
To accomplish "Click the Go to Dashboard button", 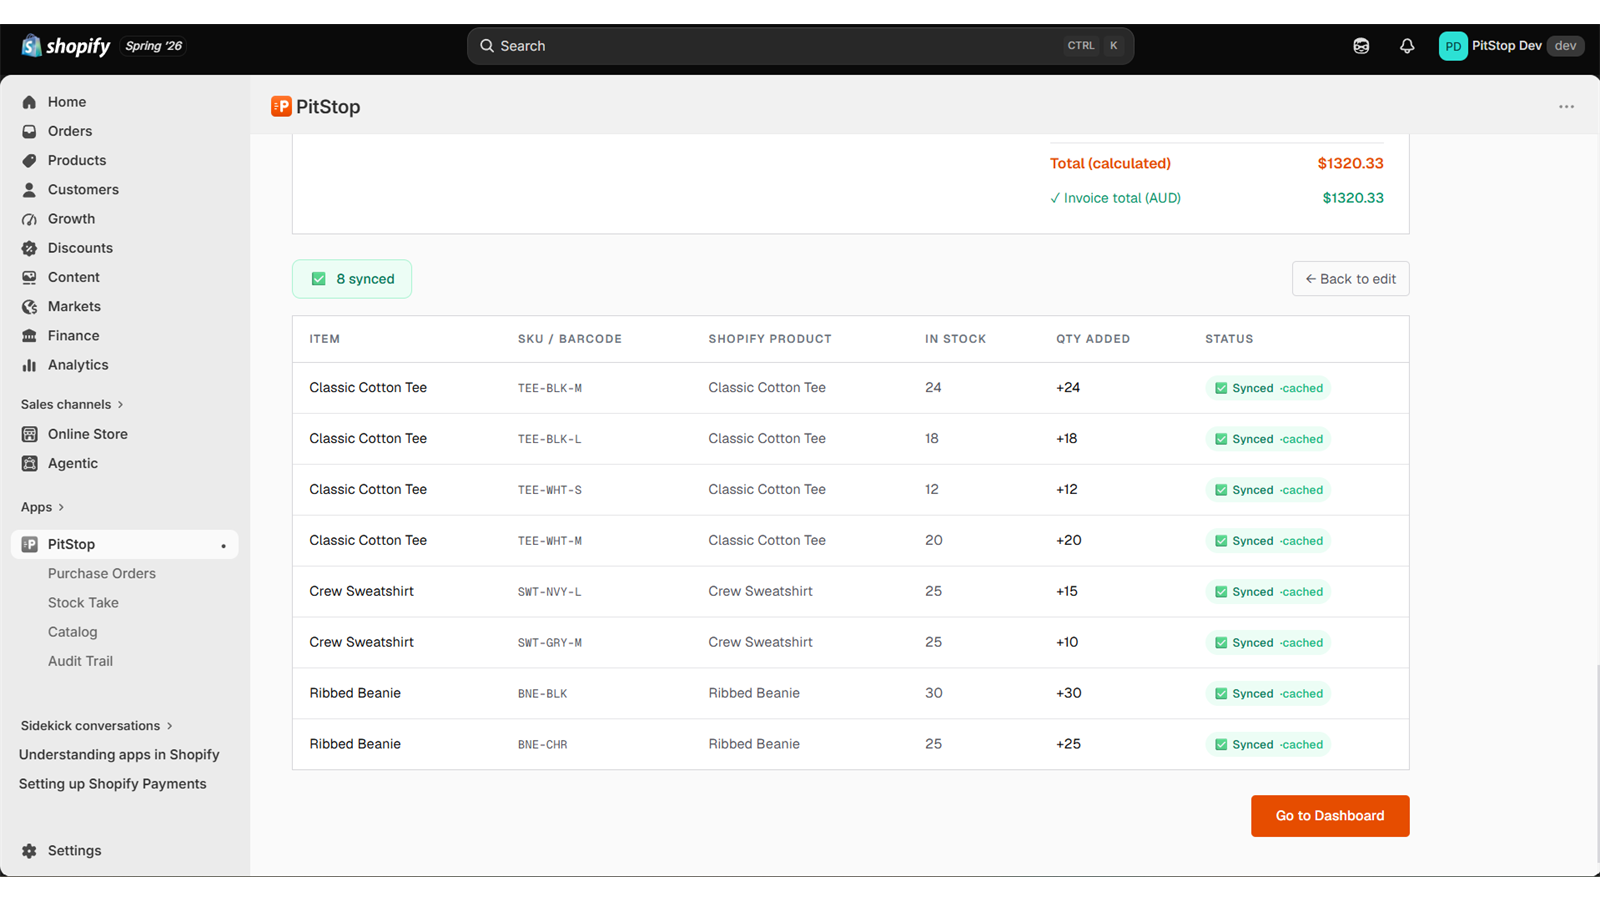I will pyautogui.click(x=1330, y=816).
